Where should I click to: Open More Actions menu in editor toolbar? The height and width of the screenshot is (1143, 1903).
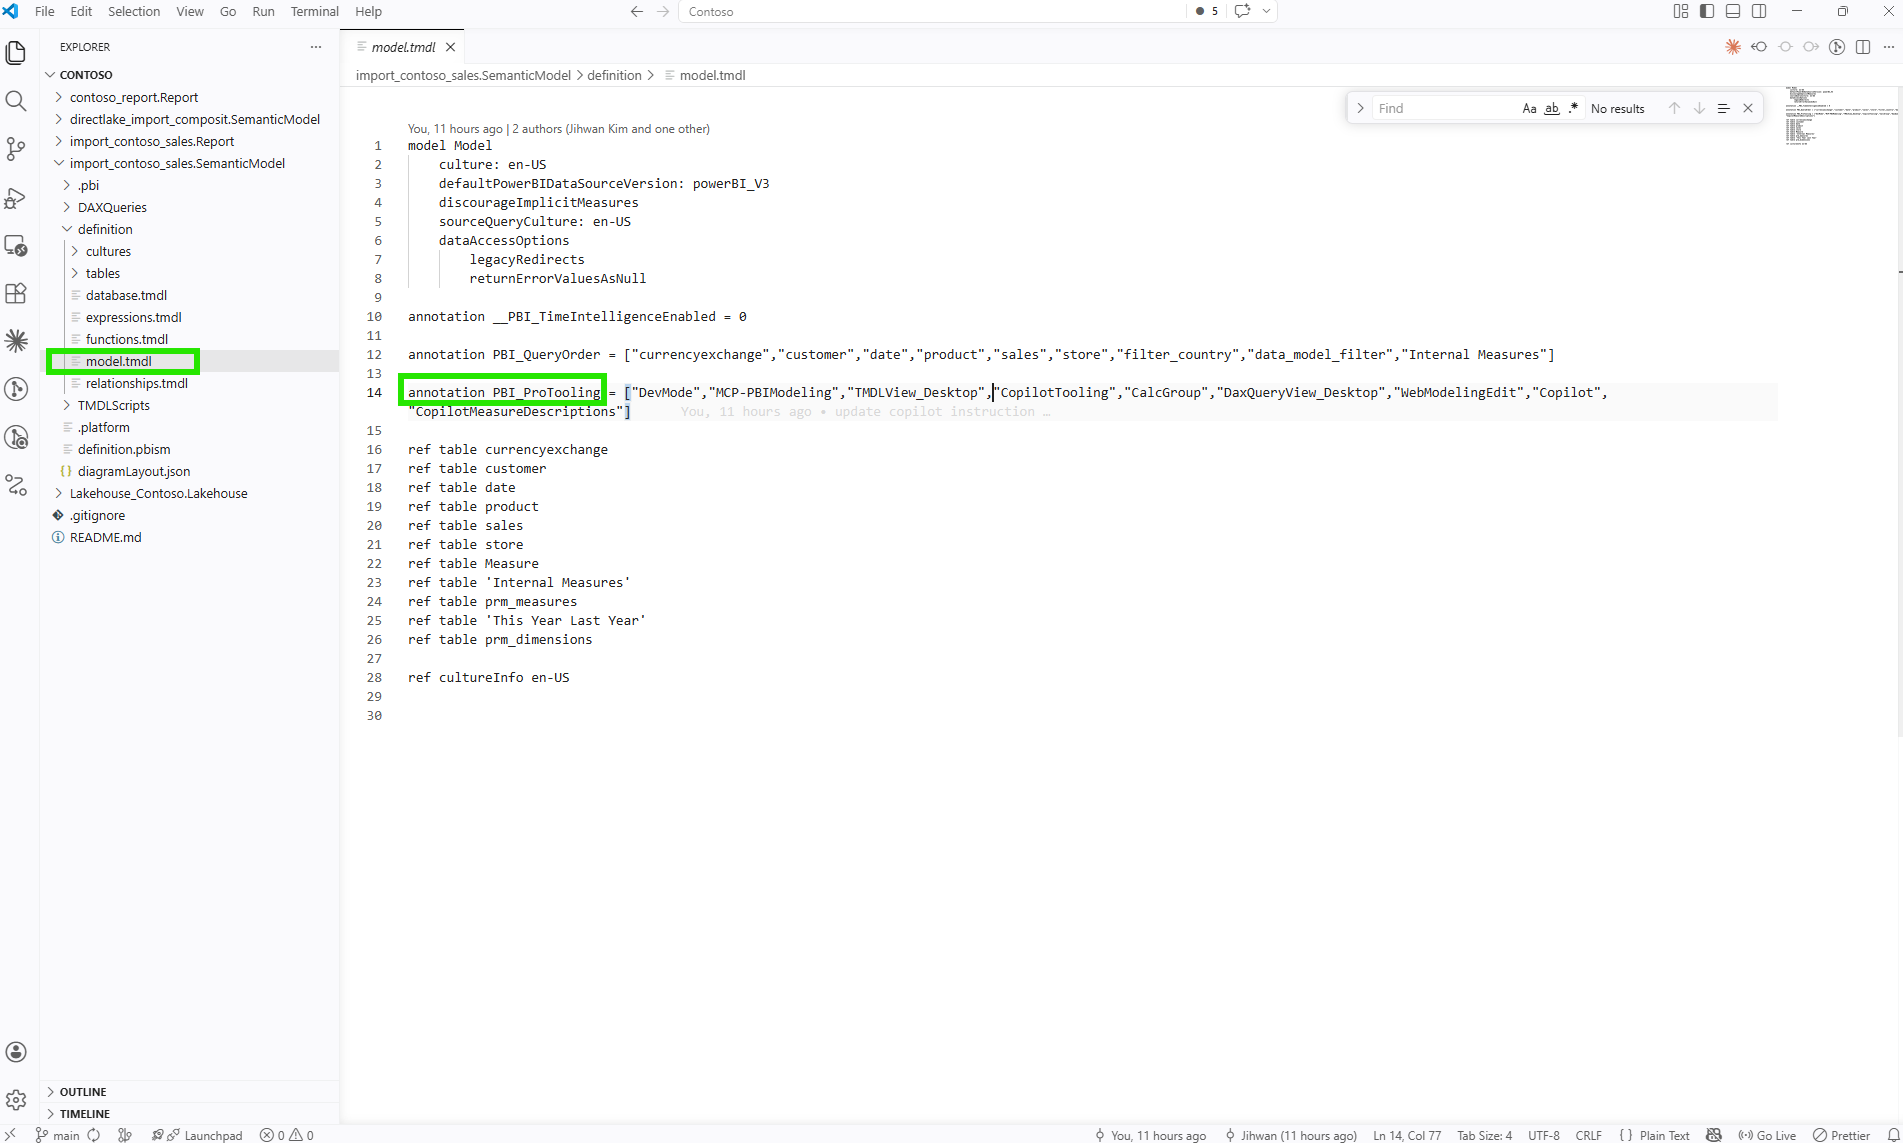[x=1889, y=47]
